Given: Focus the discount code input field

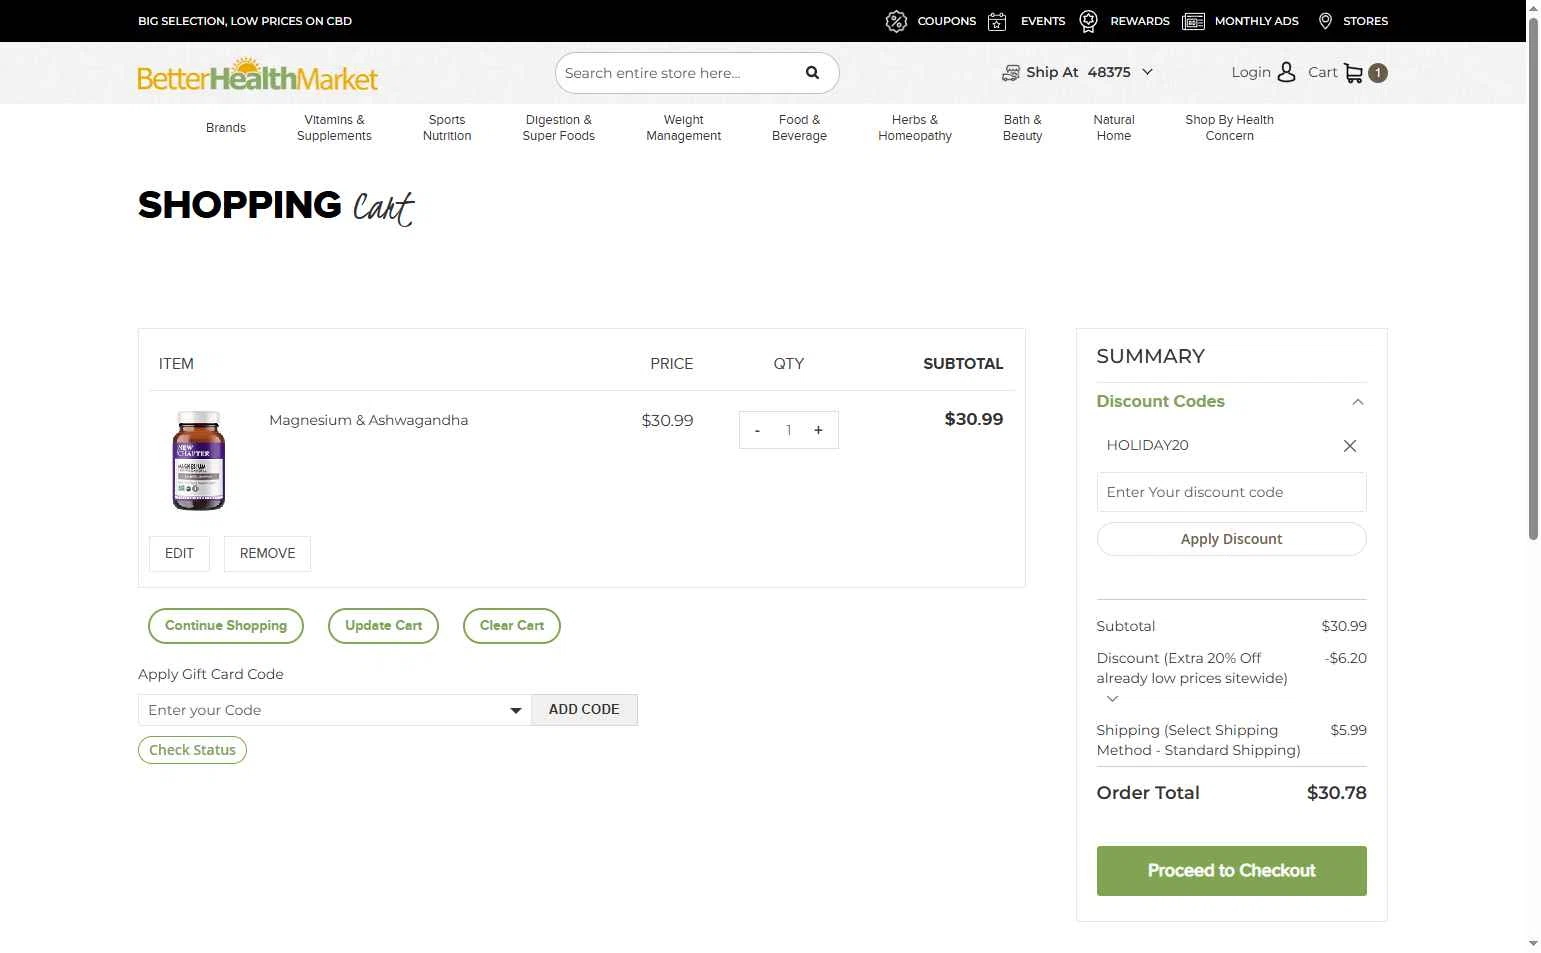Looking at the screenshot, I should point(1231,492).
